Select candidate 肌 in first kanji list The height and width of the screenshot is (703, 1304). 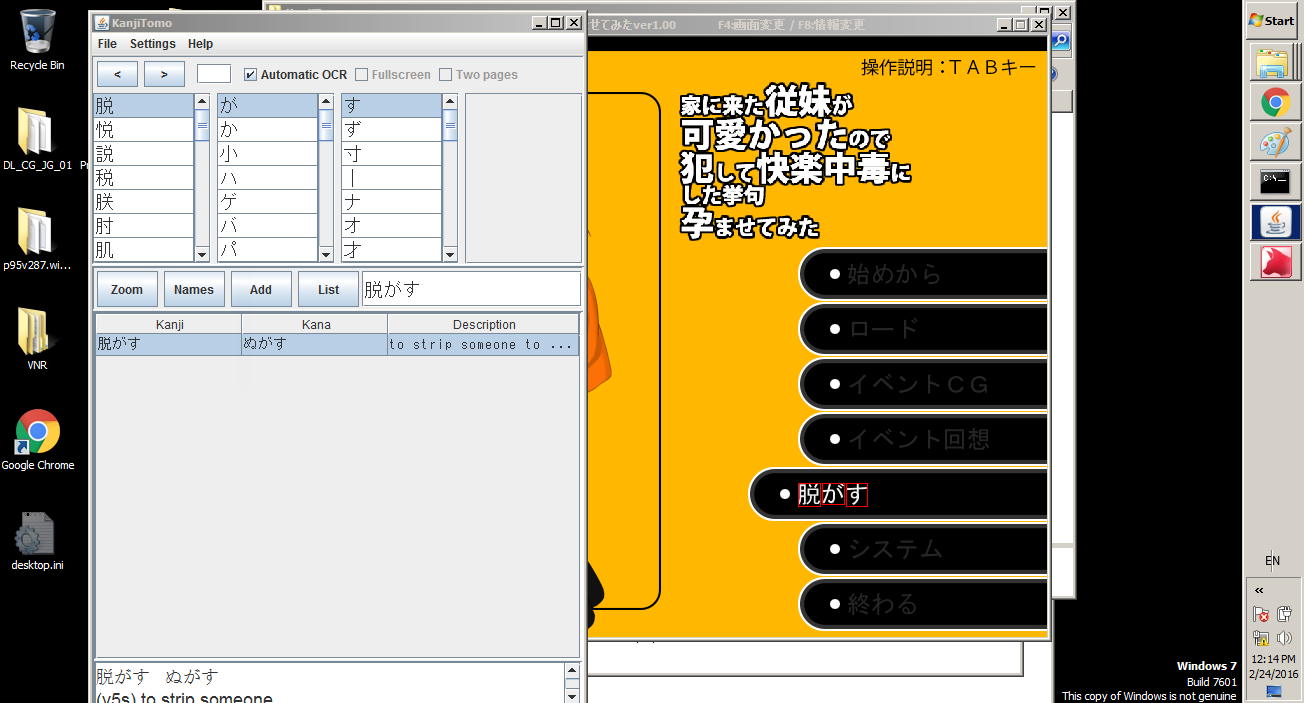144,250
